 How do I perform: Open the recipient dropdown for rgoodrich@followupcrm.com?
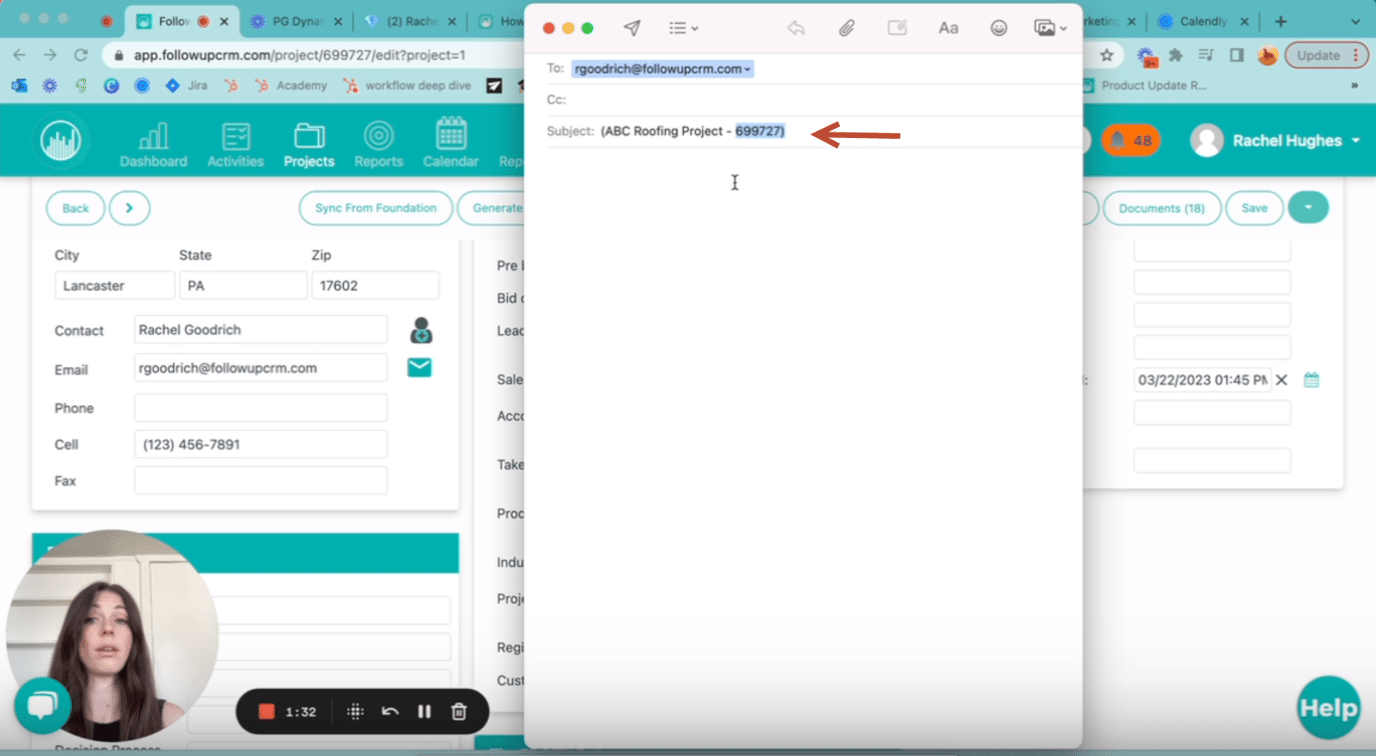click(x=745, y=68)
